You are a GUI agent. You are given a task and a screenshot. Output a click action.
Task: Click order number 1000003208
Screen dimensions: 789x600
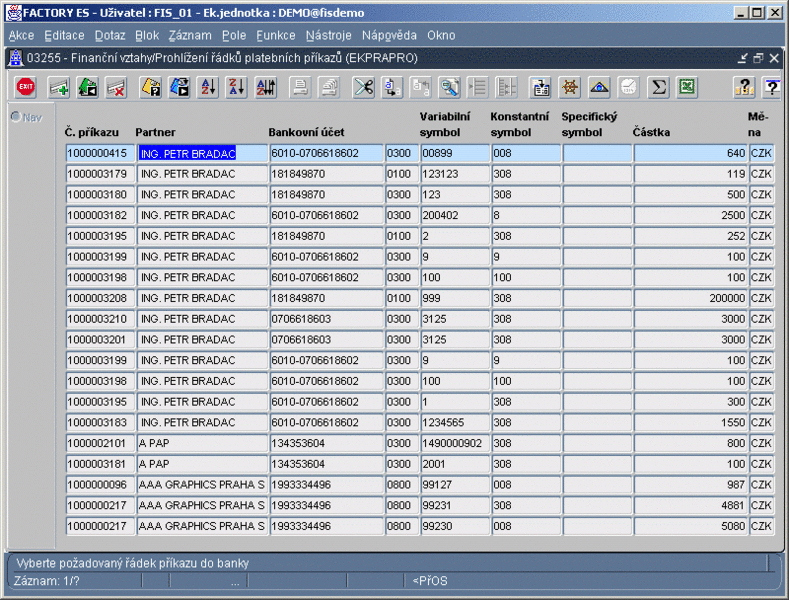point(100,298)
